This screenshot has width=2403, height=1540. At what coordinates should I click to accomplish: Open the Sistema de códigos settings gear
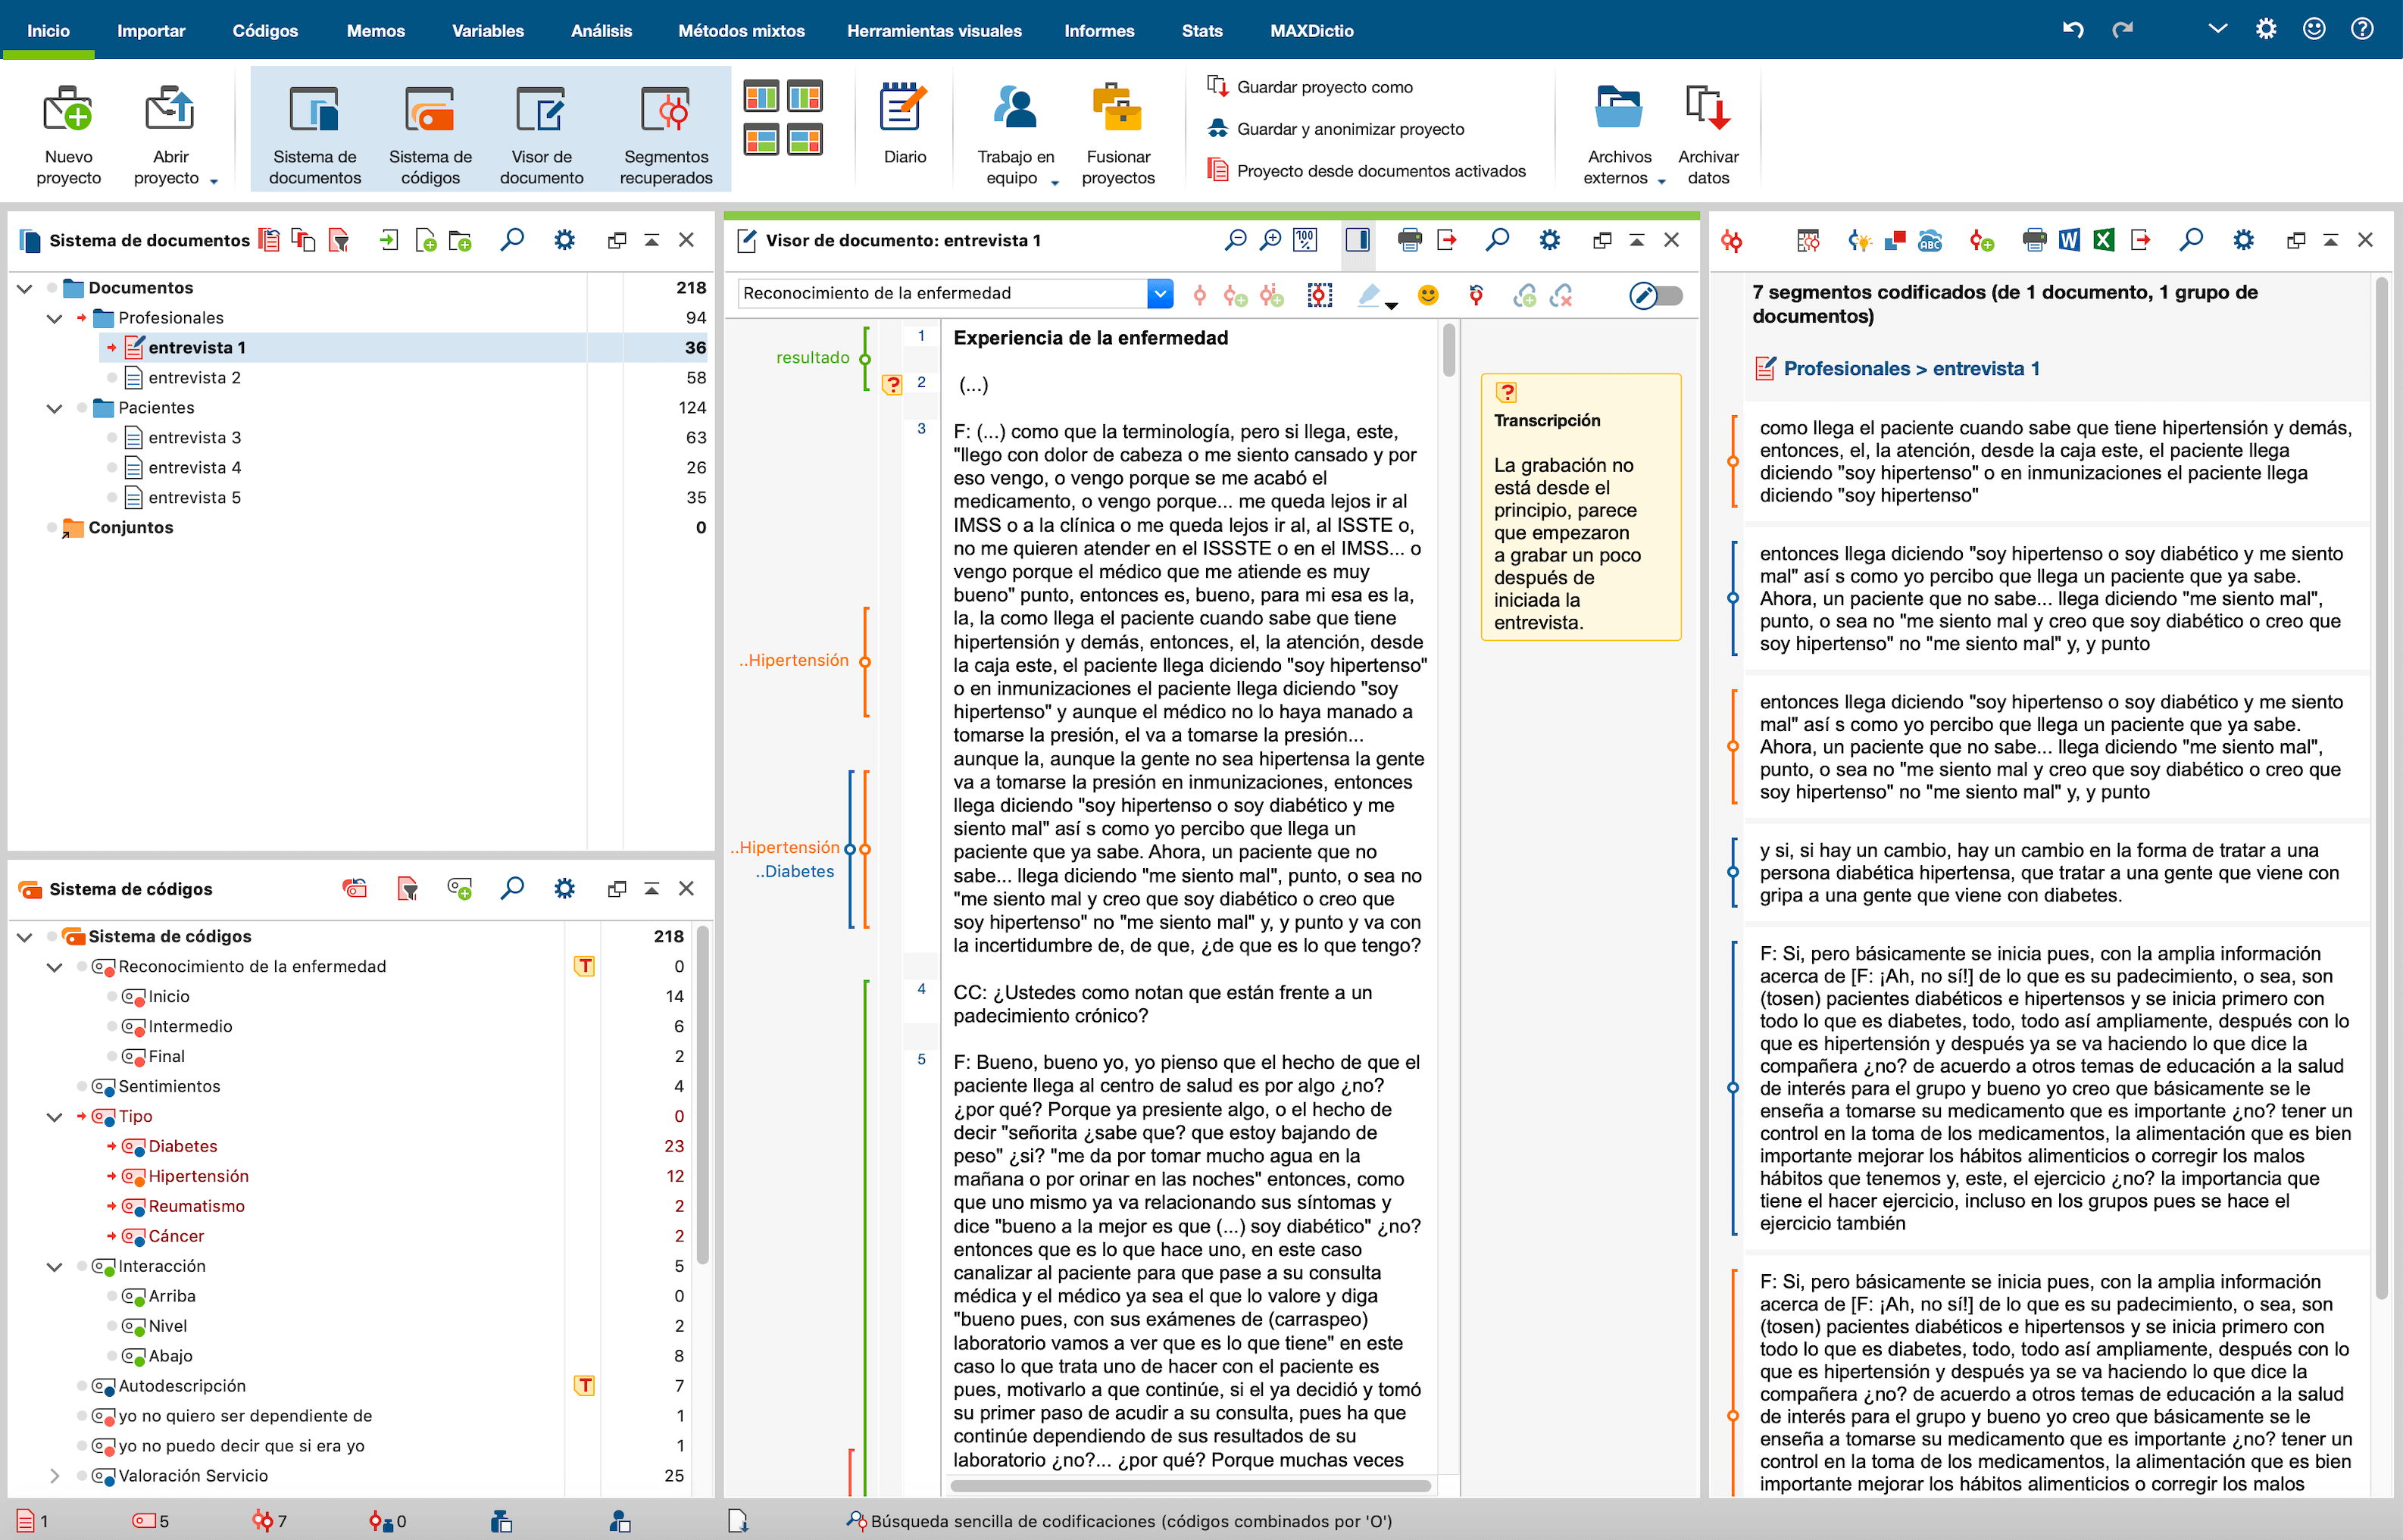point(564,888)
